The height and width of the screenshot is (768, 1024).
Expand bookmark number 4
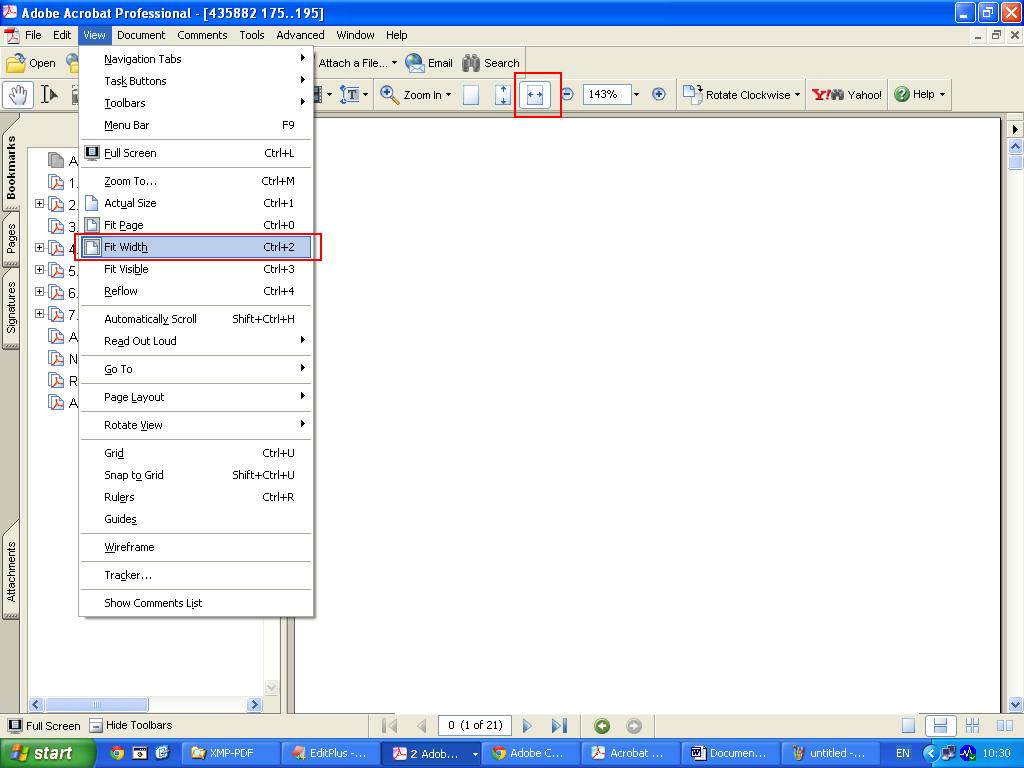pos(39,248)
